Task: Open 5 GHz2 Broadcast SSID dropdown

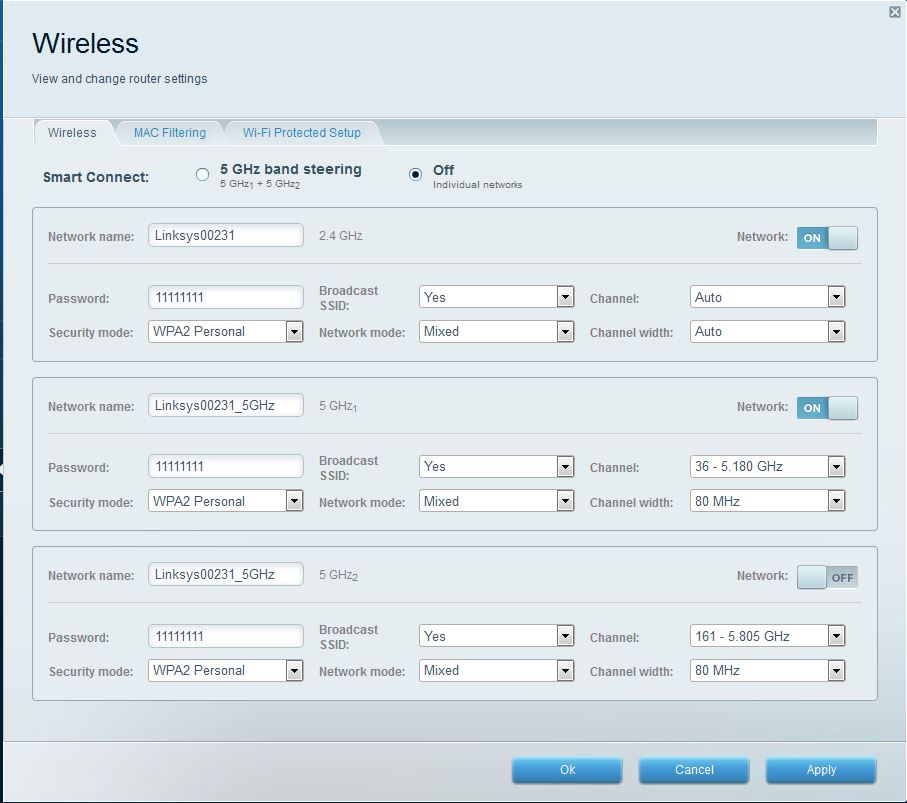Action: tap(496, 636)
